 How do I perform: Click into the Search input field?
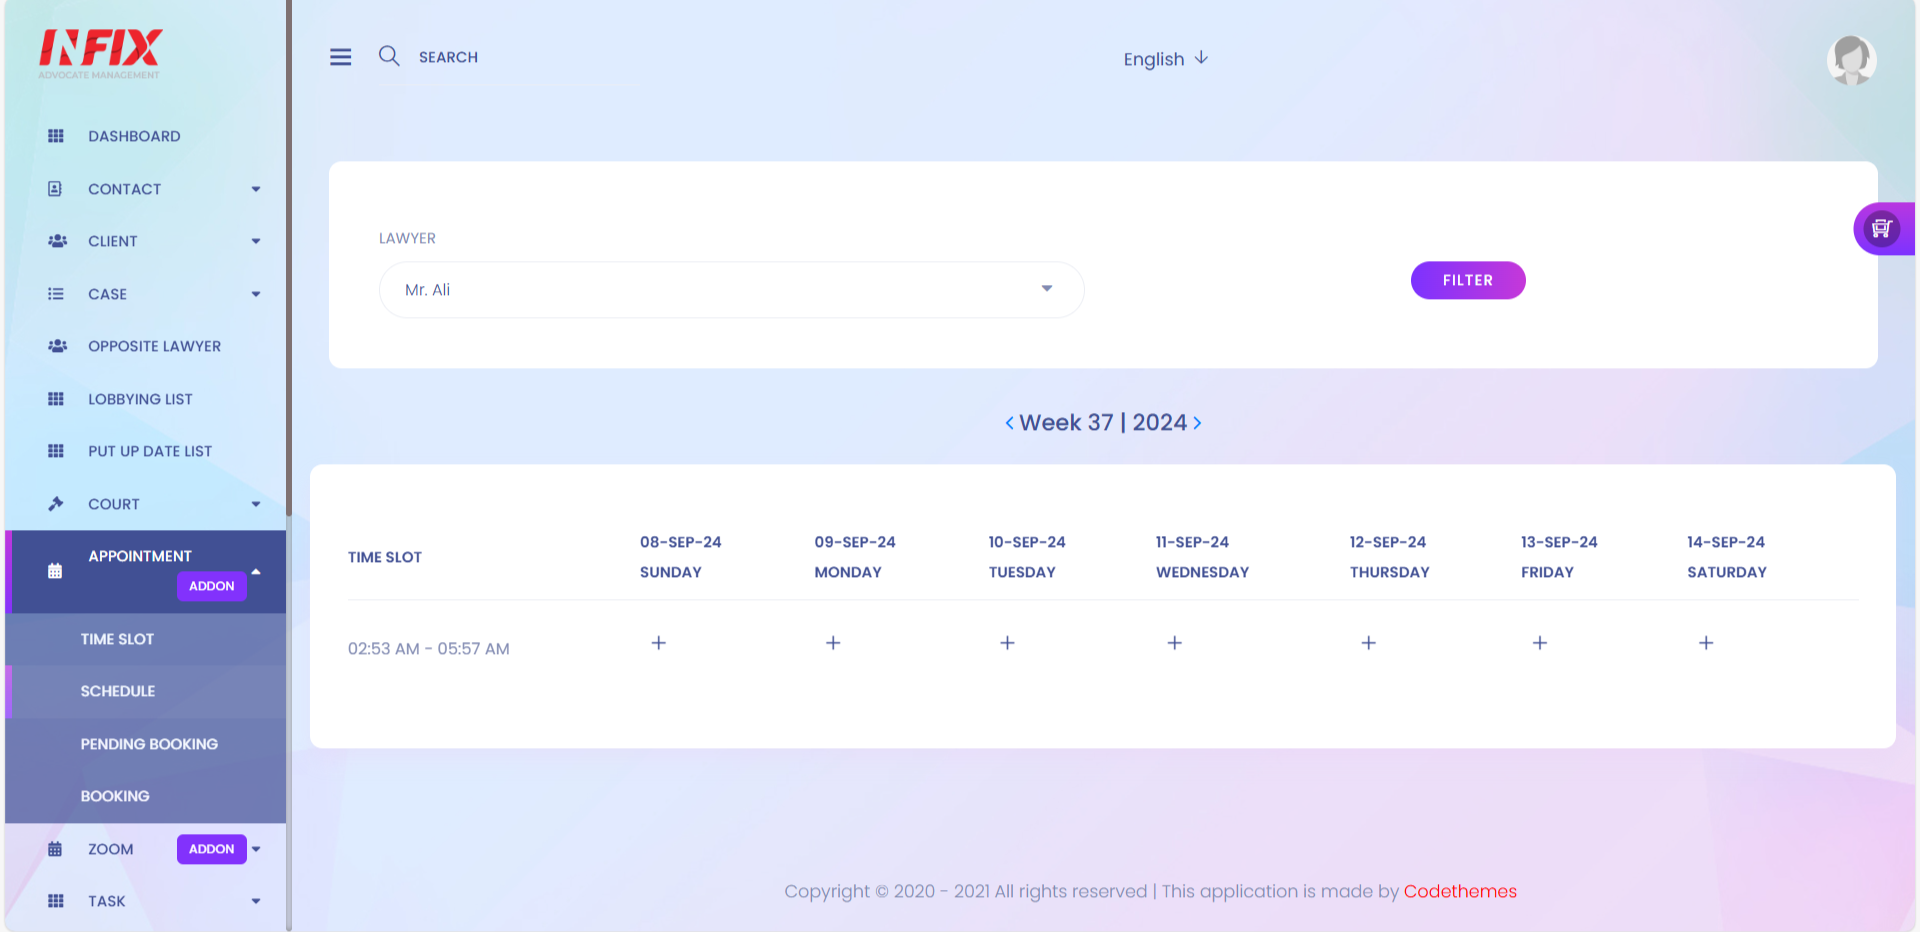520,57
